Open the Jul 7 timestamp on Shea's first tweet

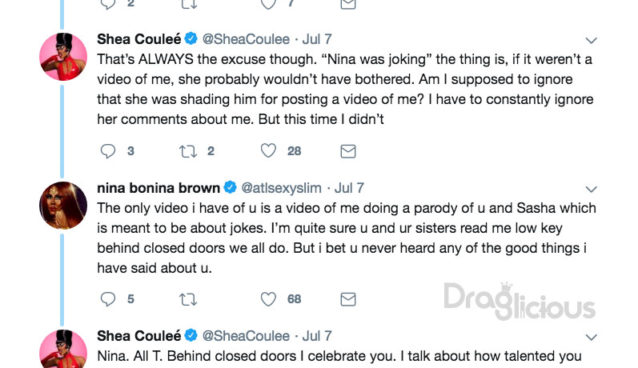coord(317,39)
